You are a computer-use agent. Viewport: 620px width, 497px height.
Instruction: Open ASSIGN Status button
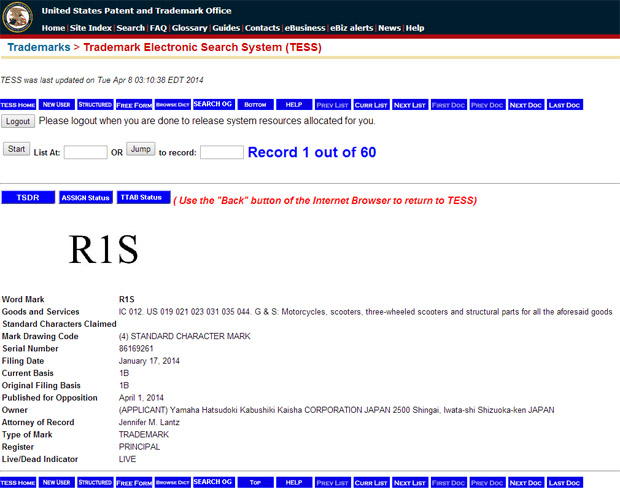click(86, 197)
